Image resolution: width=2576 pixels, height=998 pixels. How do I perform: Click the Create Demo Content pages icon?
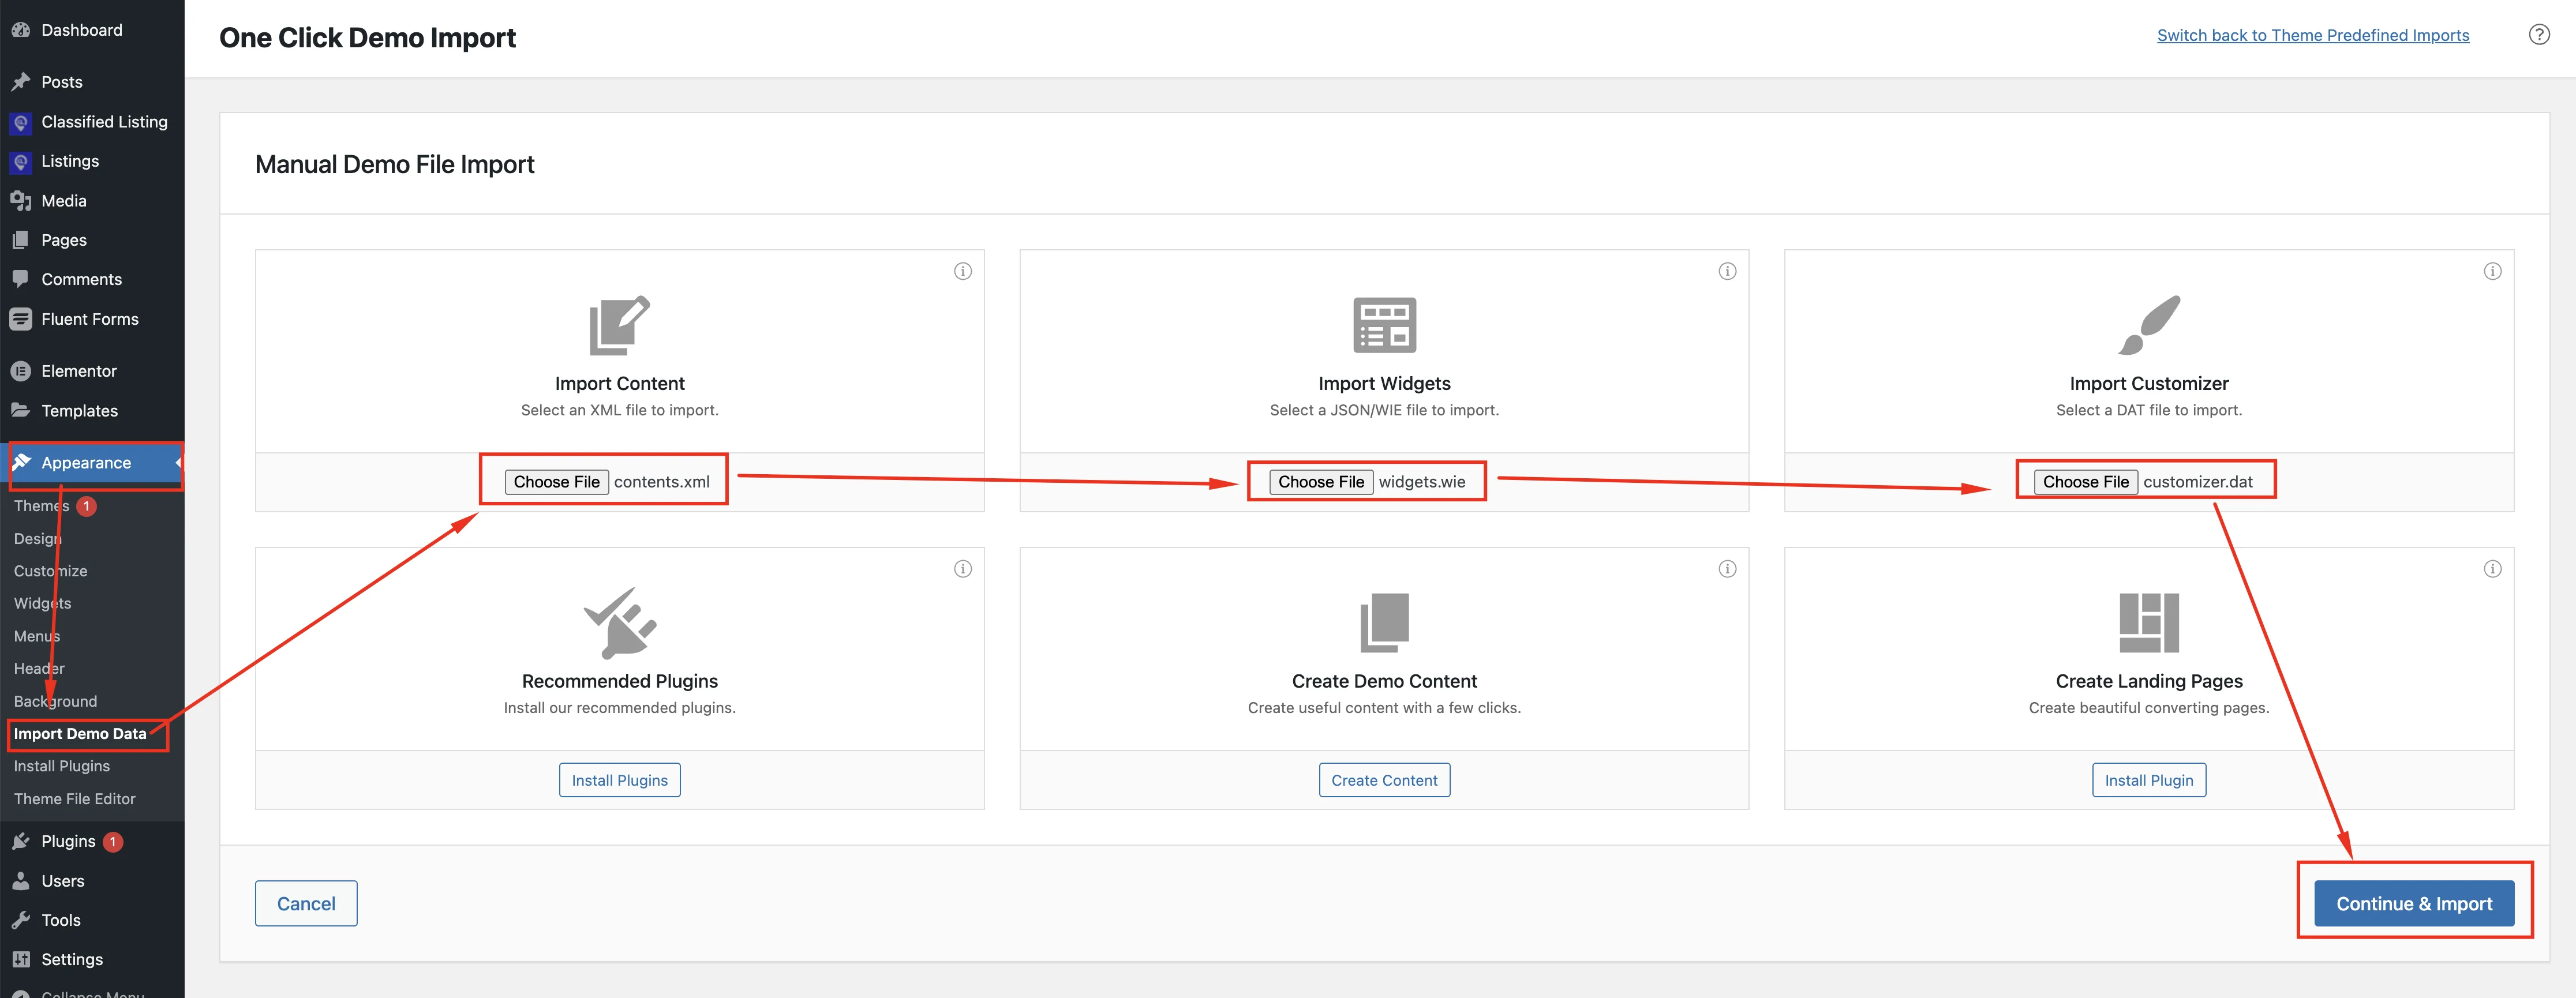1384,622
